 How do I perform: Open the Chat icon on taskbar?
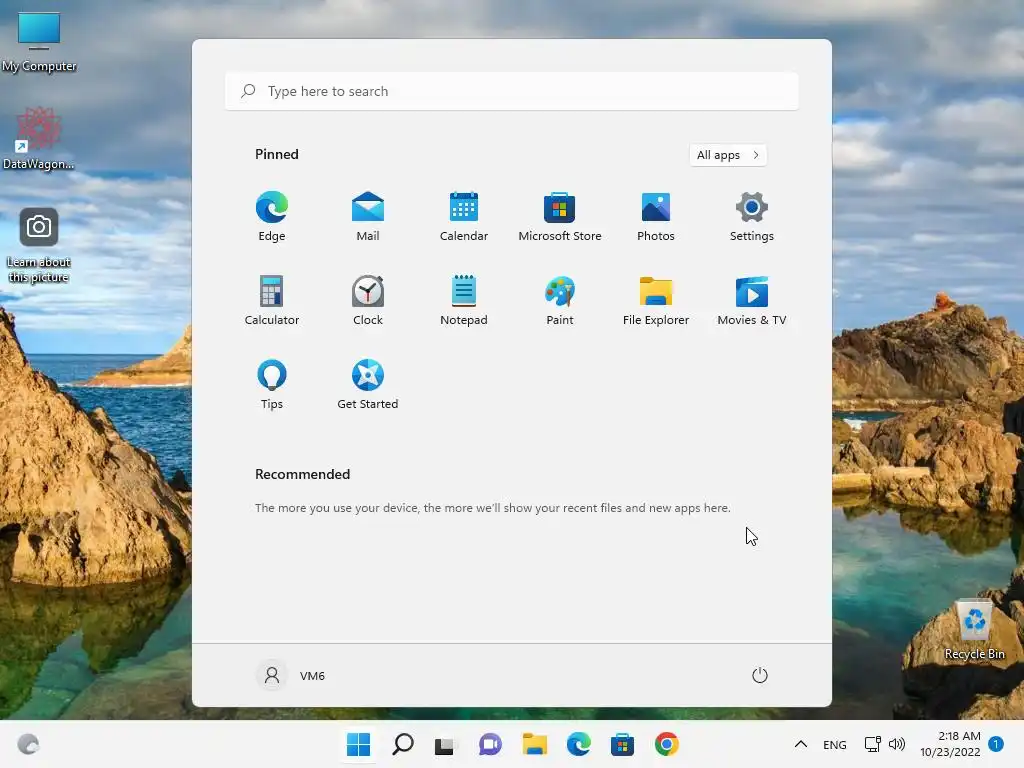490,744
